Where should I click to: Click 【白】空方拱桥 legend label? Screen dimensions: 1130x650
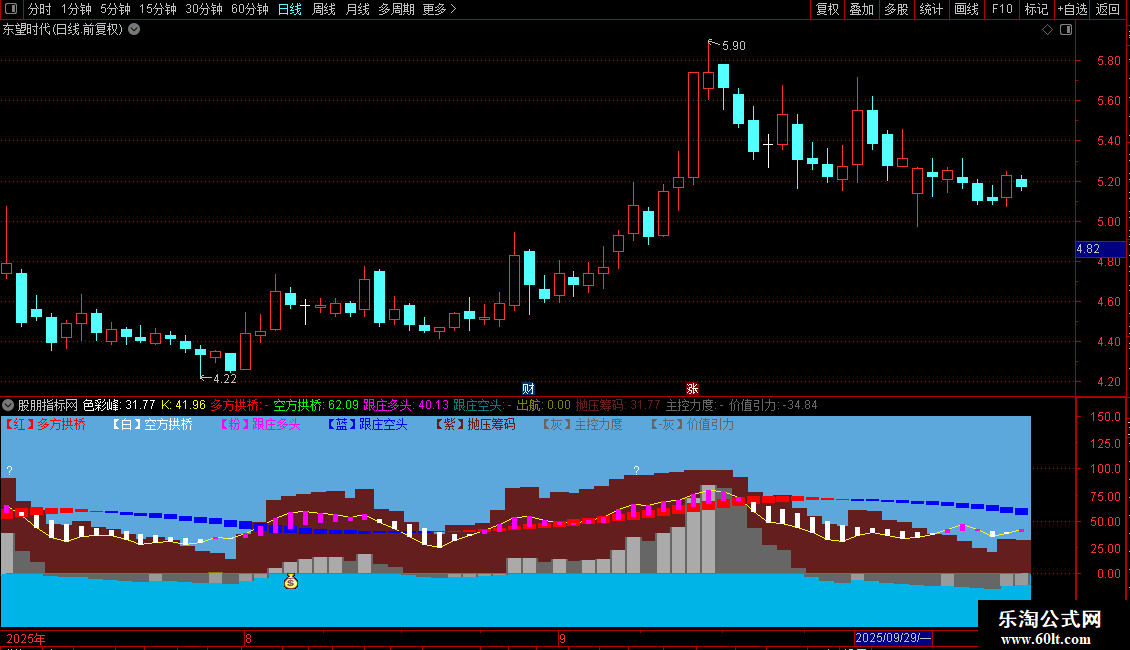[152, 424]
